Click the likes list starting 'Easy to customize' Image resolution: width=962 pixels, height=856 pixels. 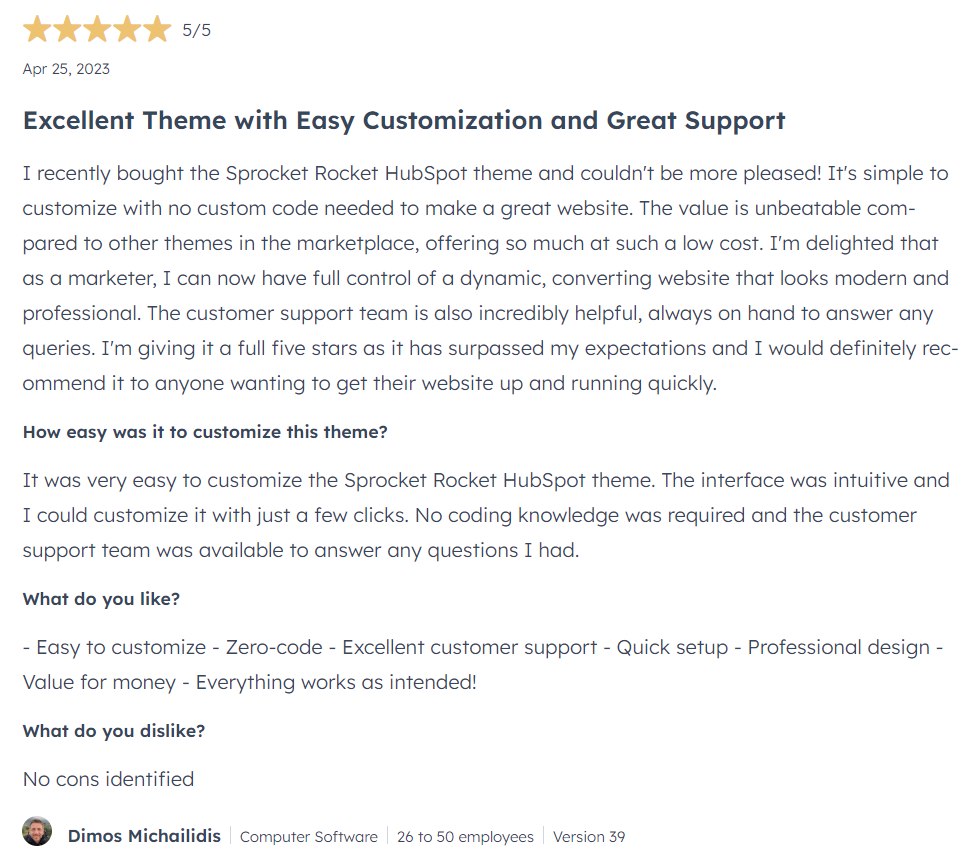pyautogui.click(x=483, y=665)
